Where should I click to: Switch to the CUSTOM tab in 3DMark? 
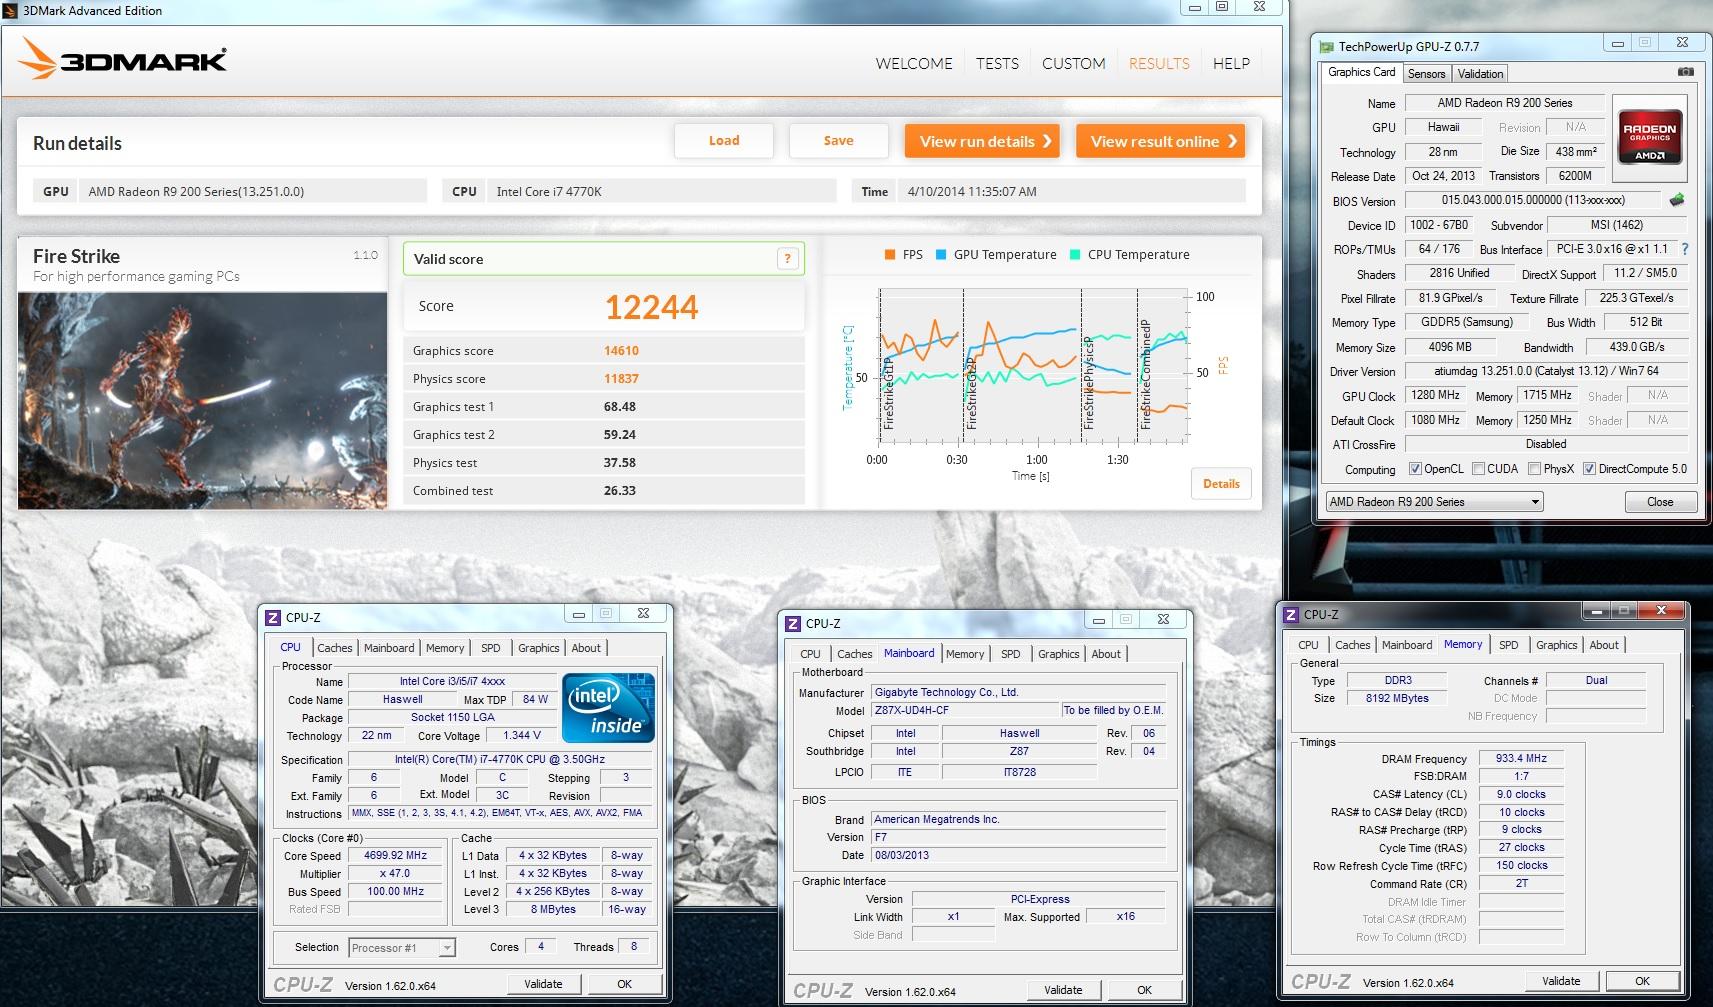click(x=1074, y=63)
